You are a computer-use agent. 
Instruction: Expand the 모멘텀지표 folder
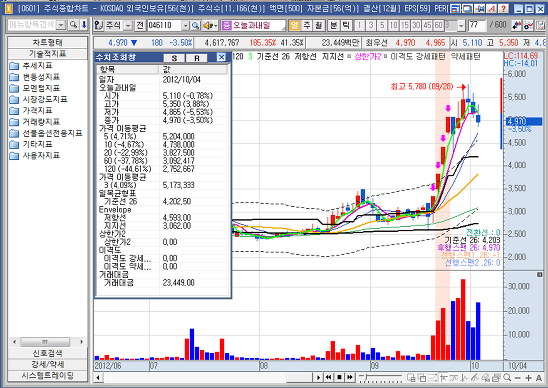click(x=35, y=88)
